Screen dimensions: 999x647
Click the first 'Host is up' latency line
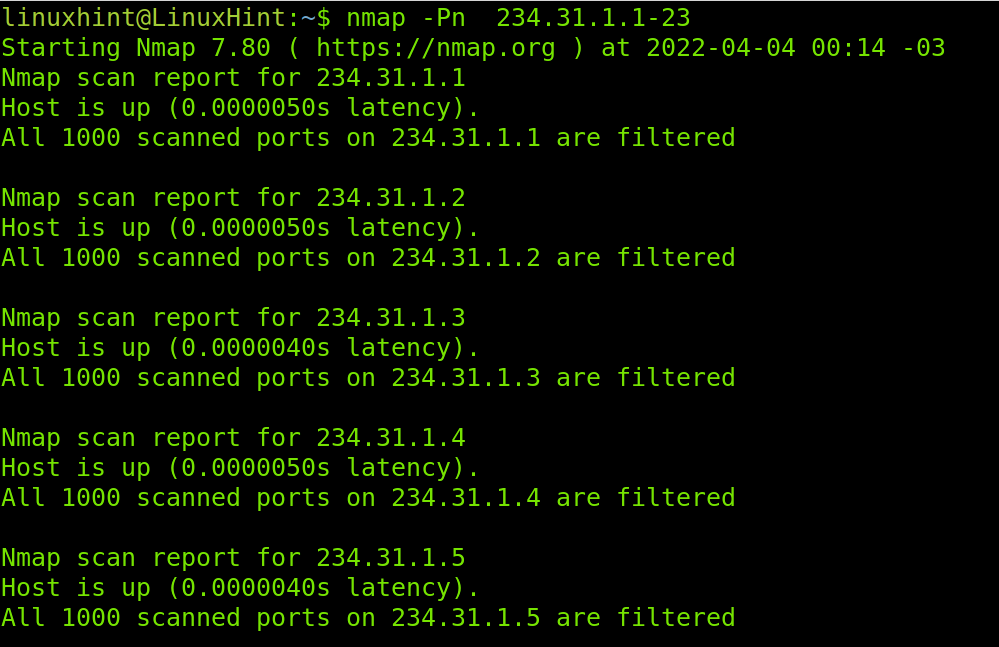point(240,108)
